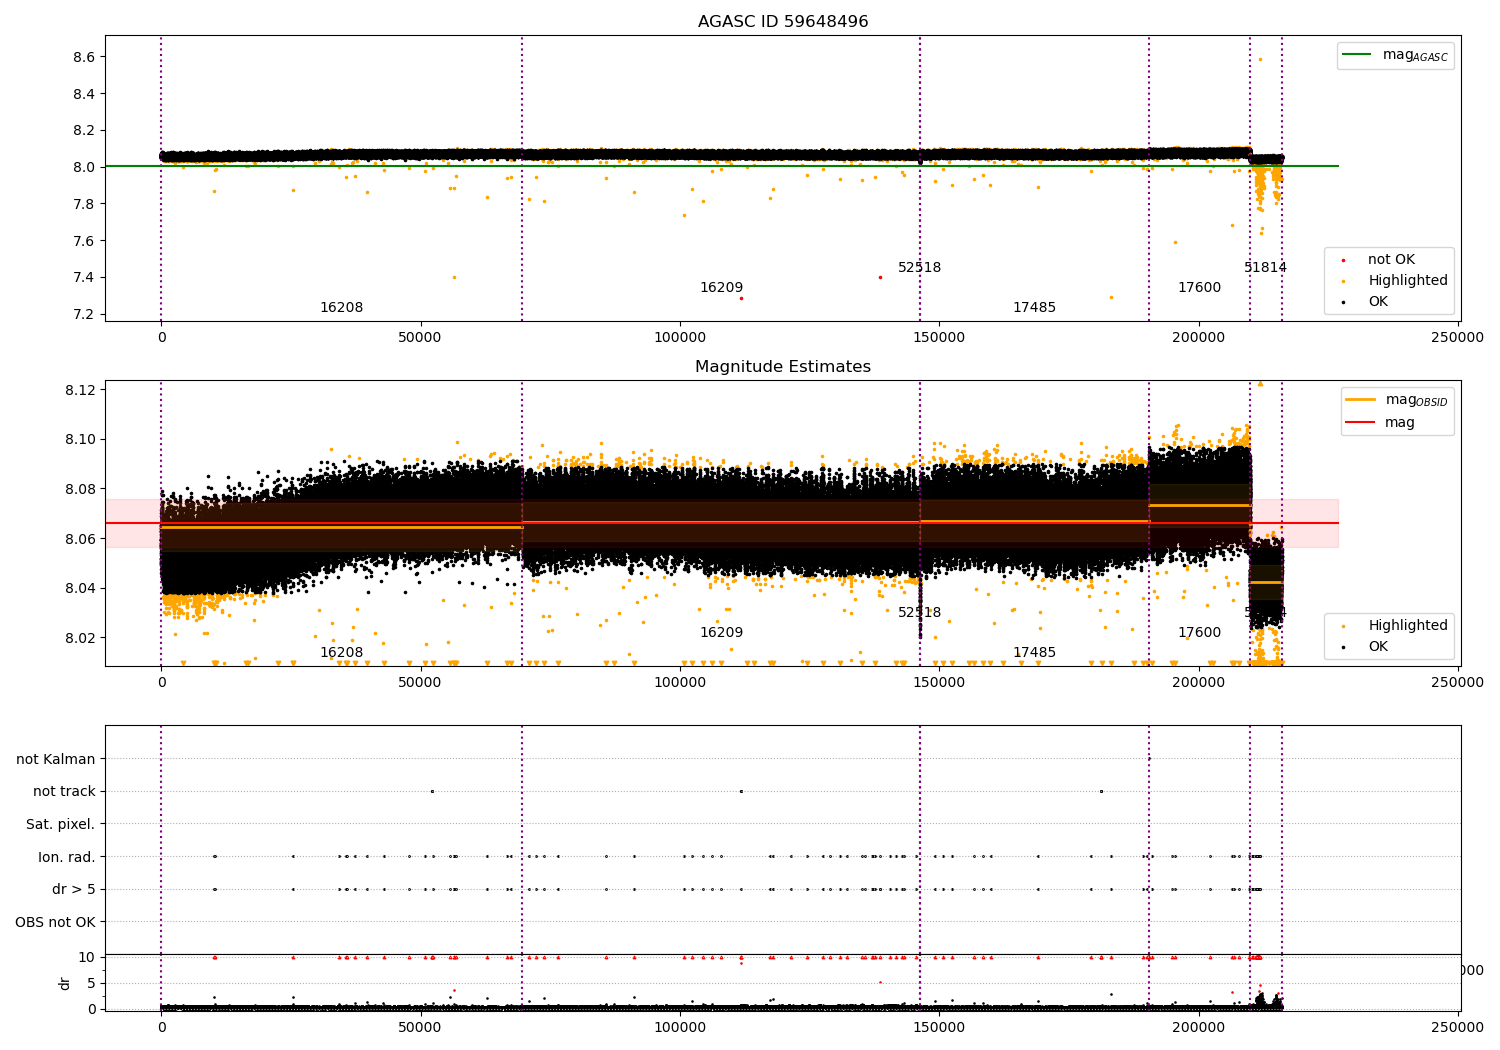Click the 200000 x-axis tick under middle plot
Screen dimensions: 1500x1050
tap(1198, 682)
